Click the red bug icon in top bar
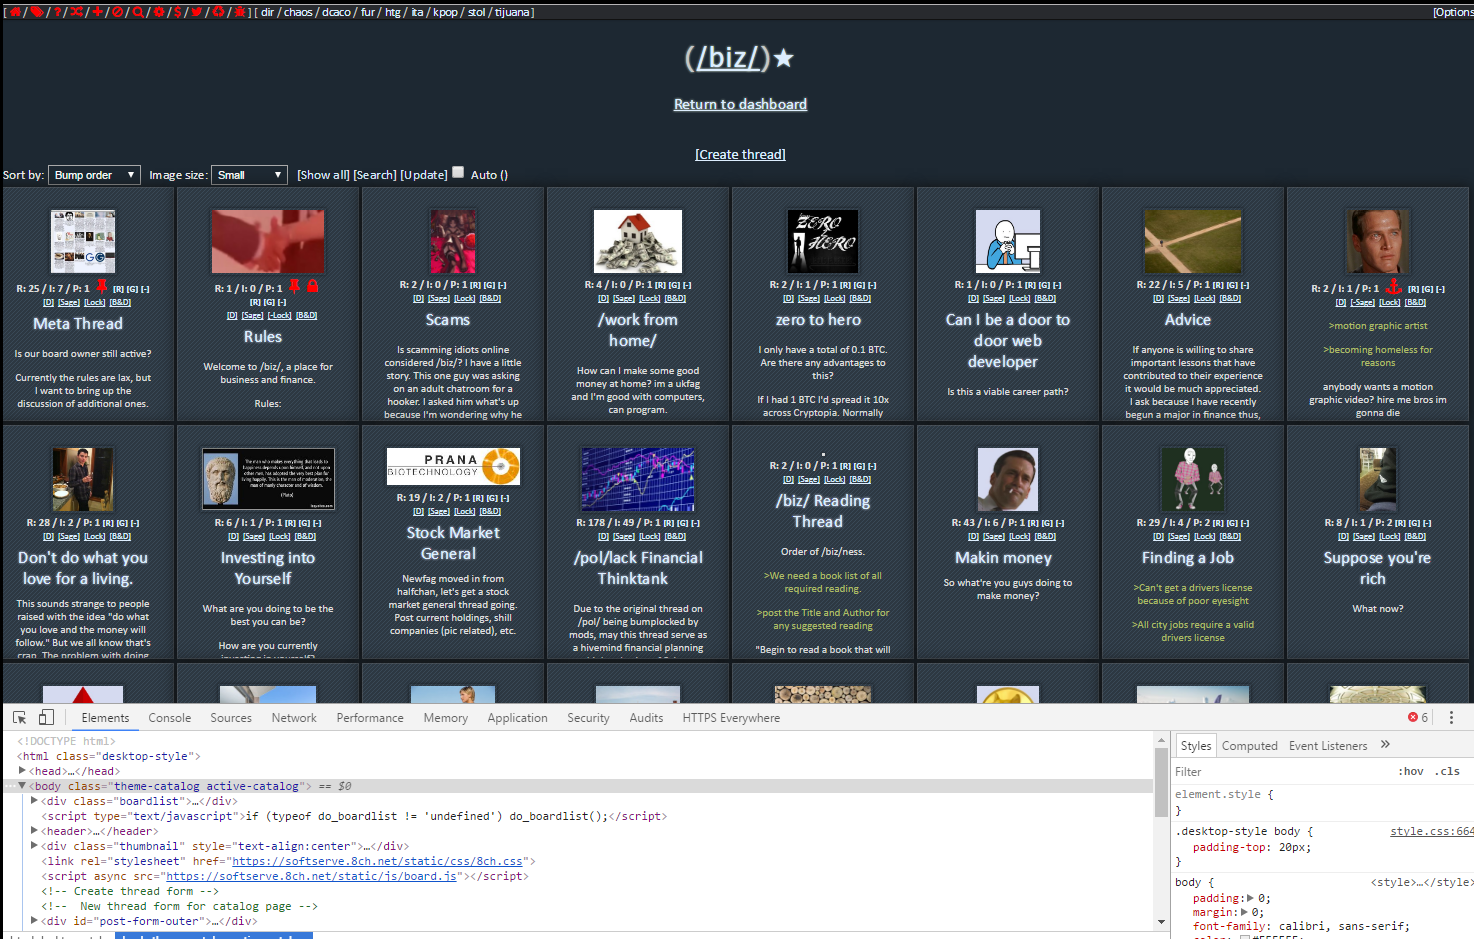1474x939 pixels. 240,12
